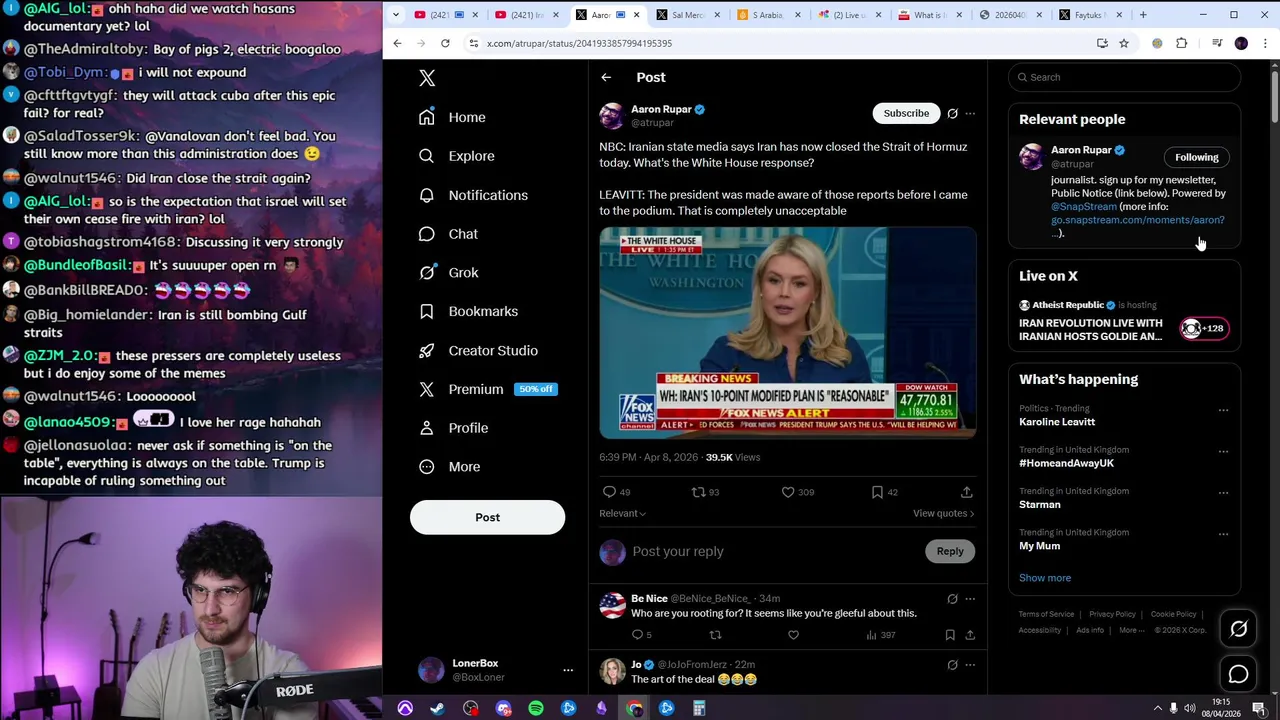Click Show more under What's happening
The width and height of the screenshot is (1280, 720).
click(1045, 578)
